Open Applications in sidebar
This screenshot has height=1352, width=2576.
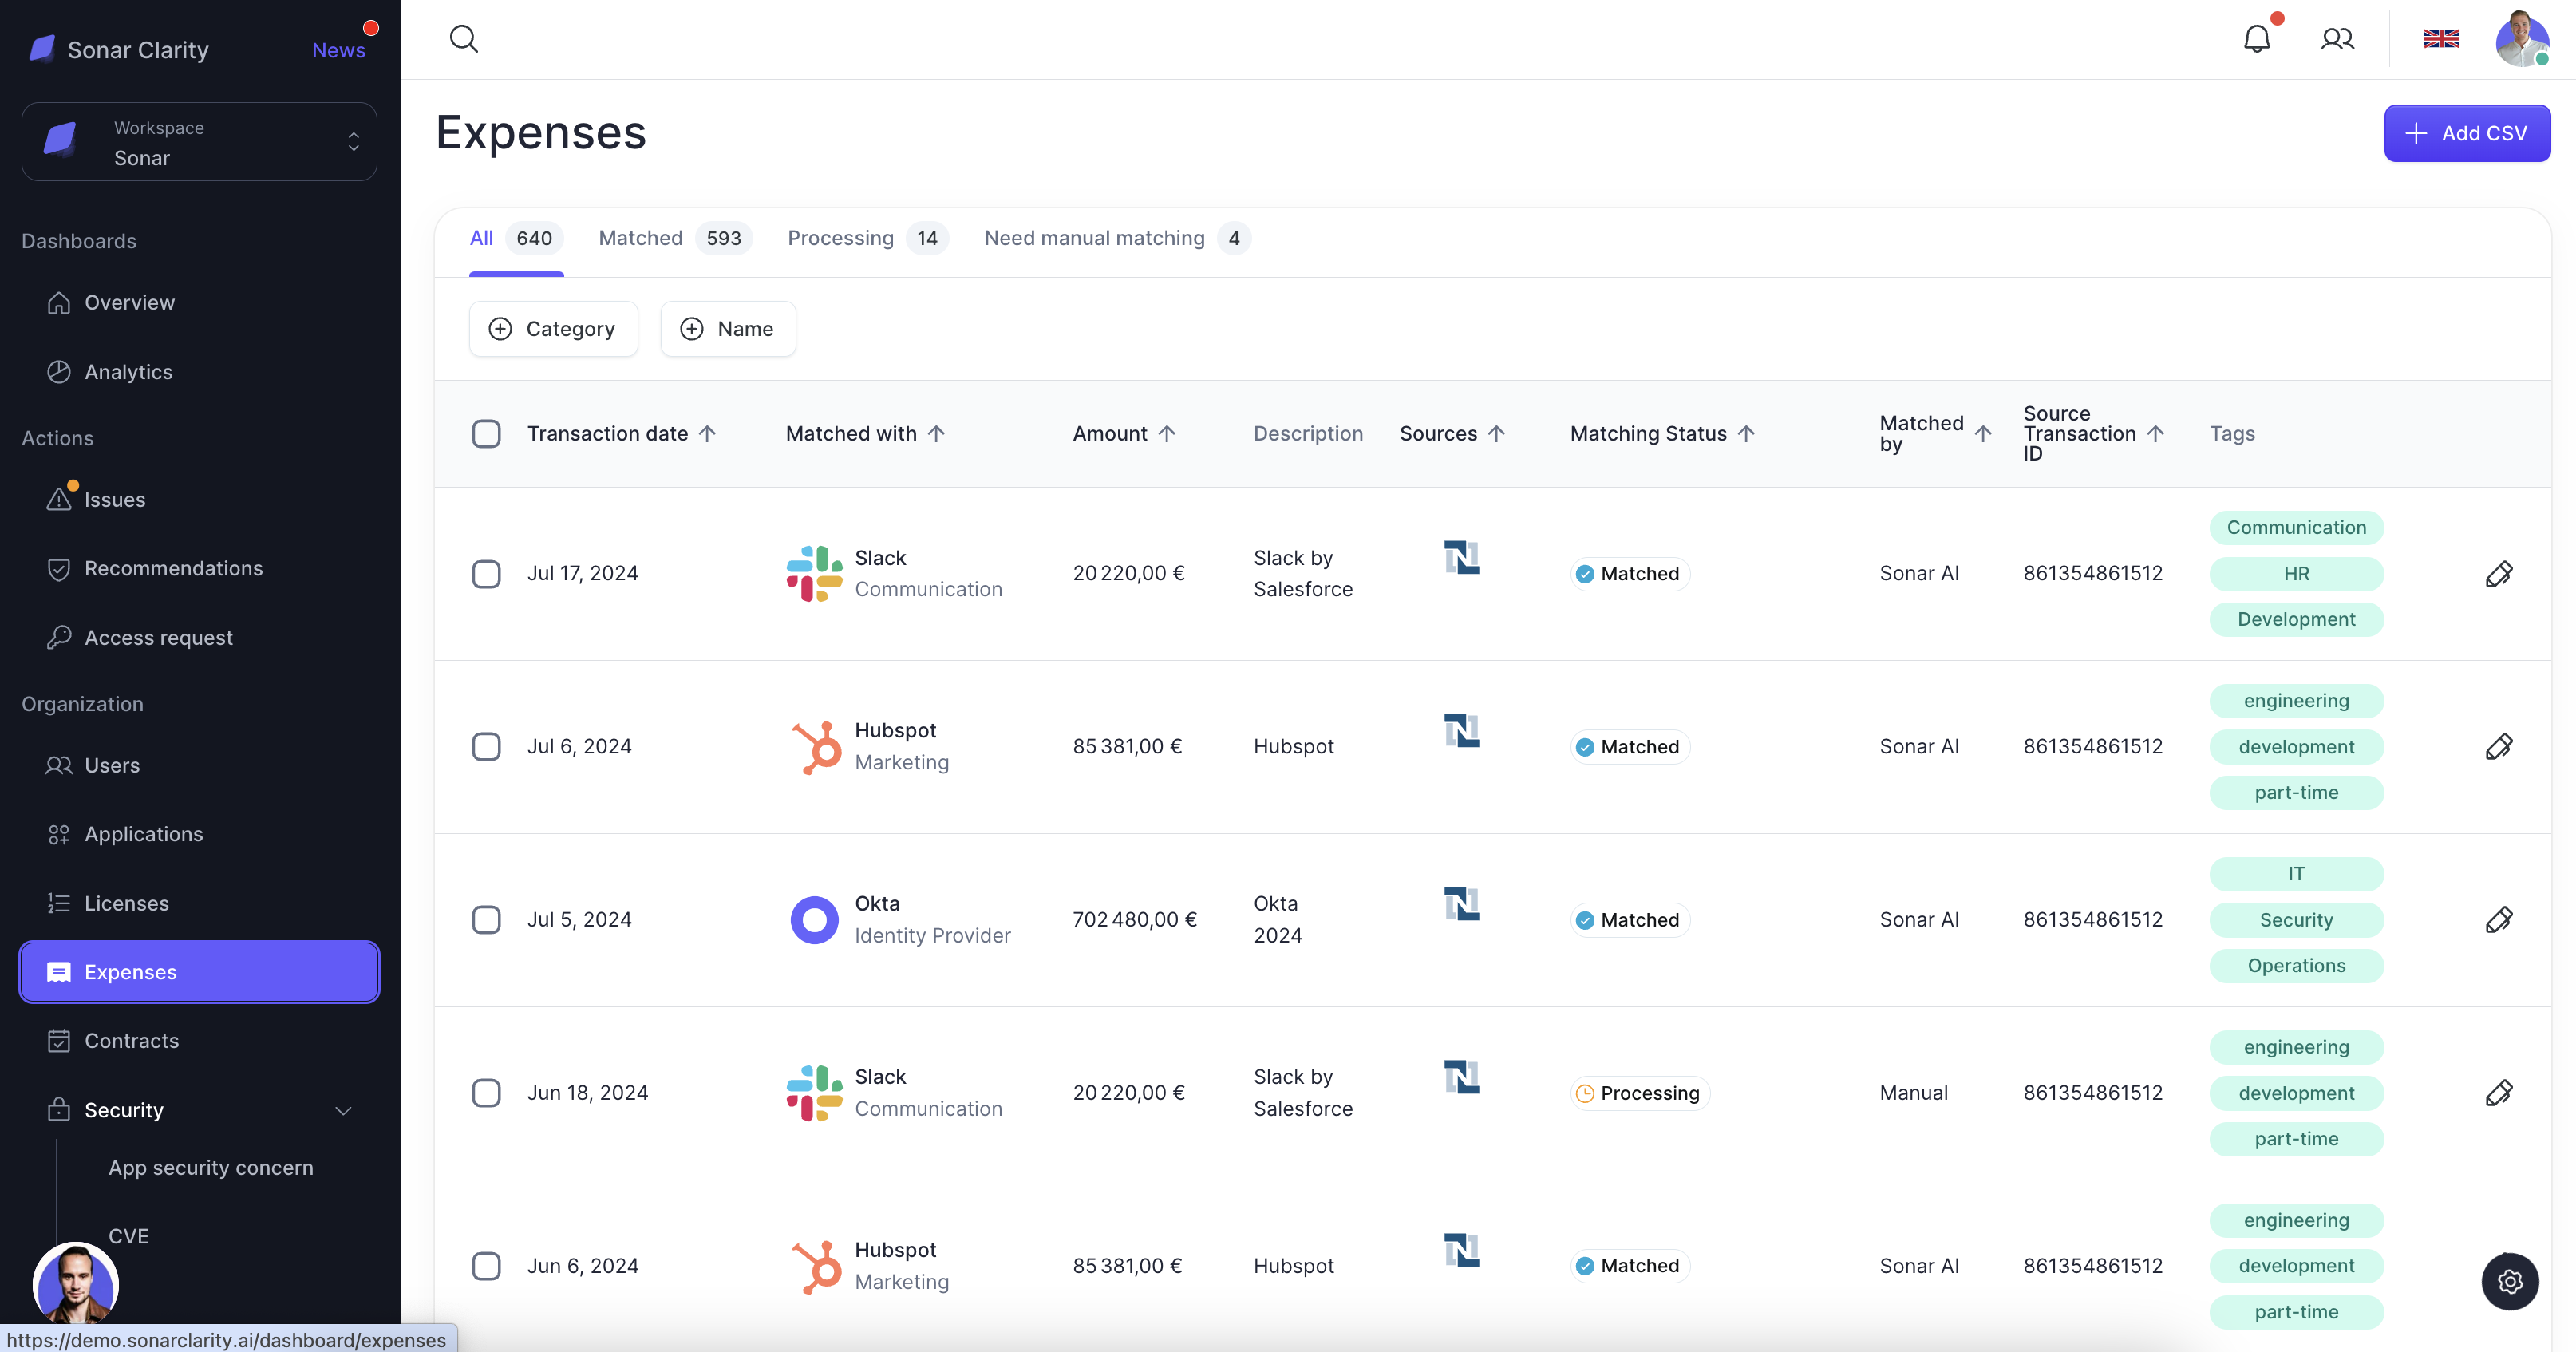pos(199,834)
